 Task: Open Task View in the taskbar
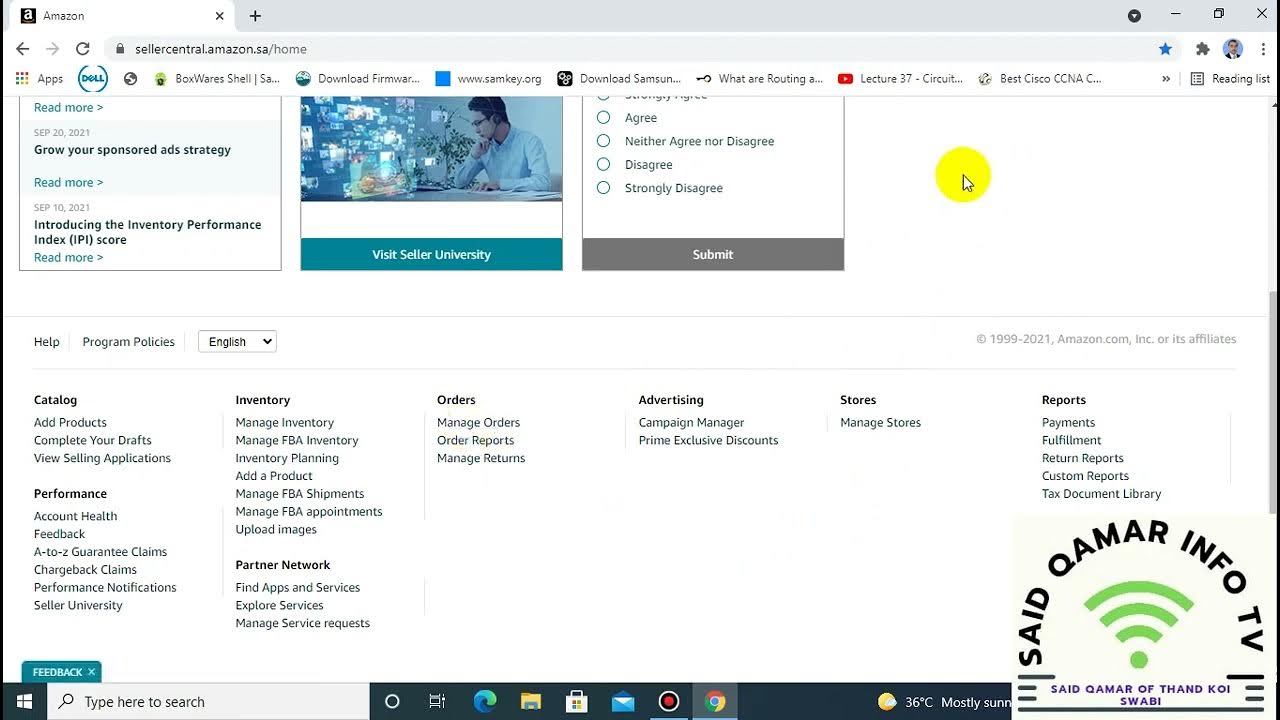point(437,701)
